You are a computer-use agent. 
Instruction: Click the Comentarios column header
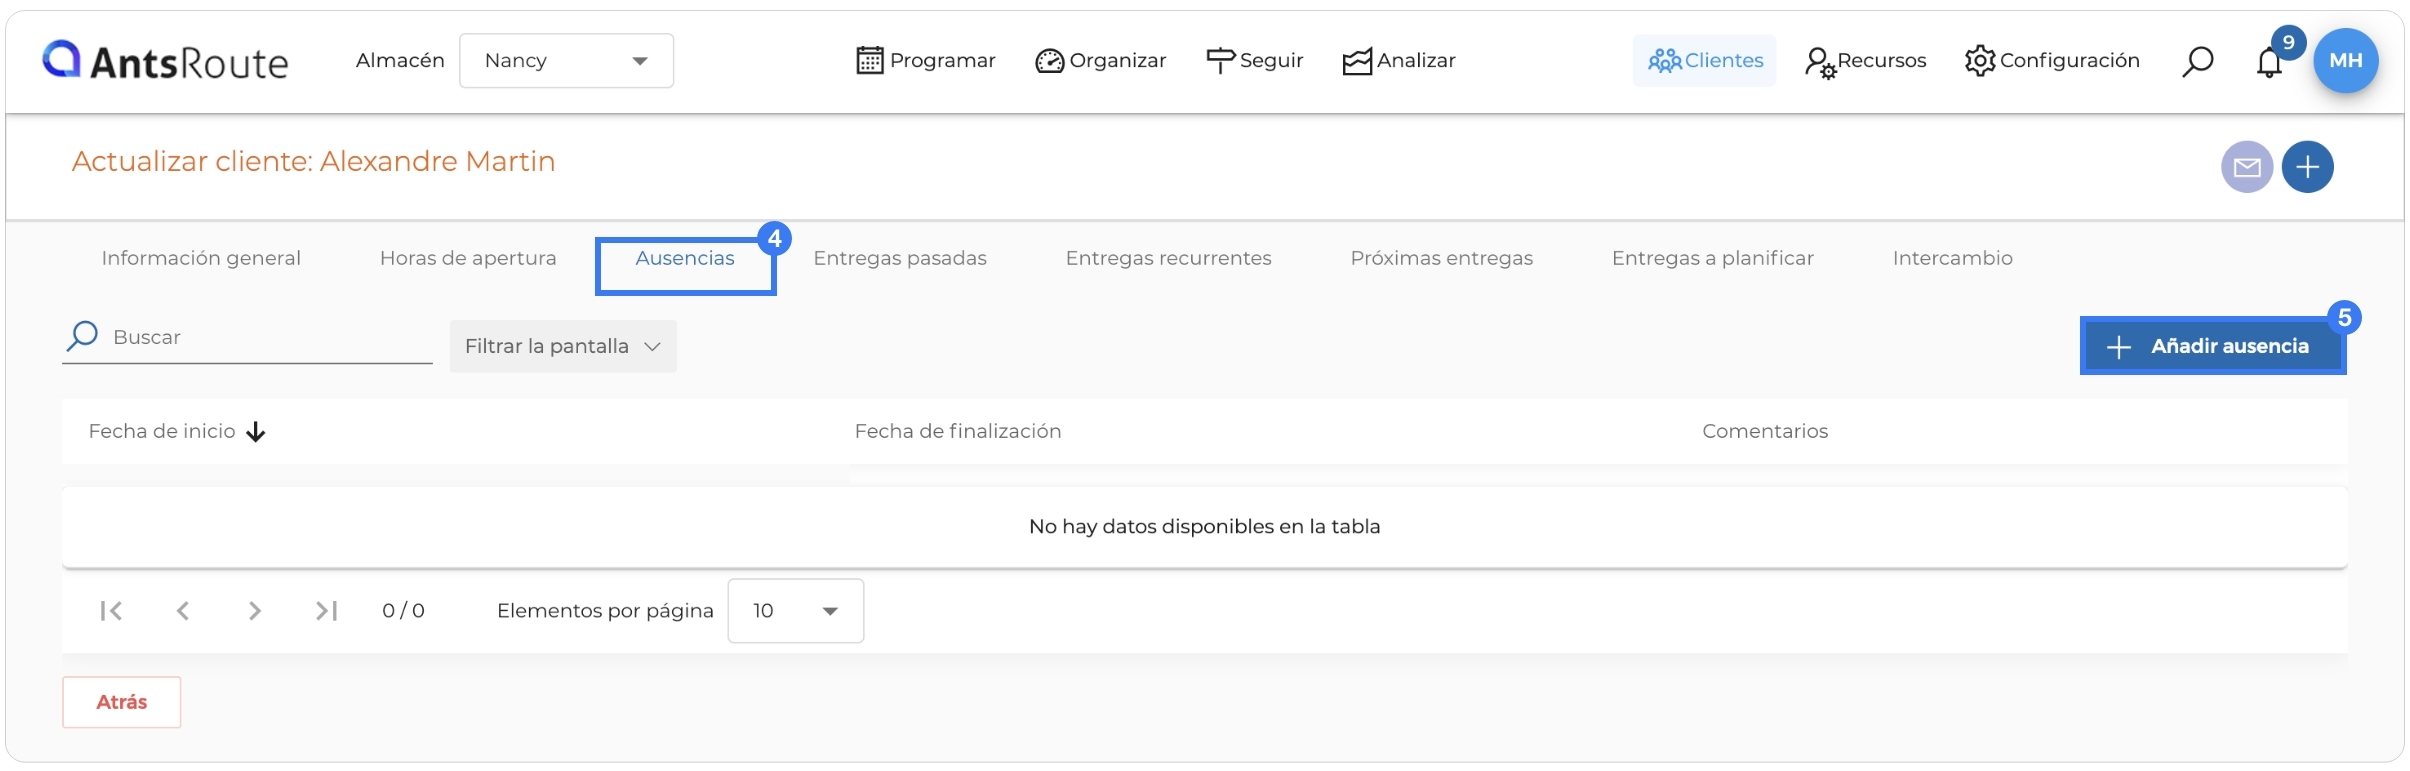(1765, 431)
